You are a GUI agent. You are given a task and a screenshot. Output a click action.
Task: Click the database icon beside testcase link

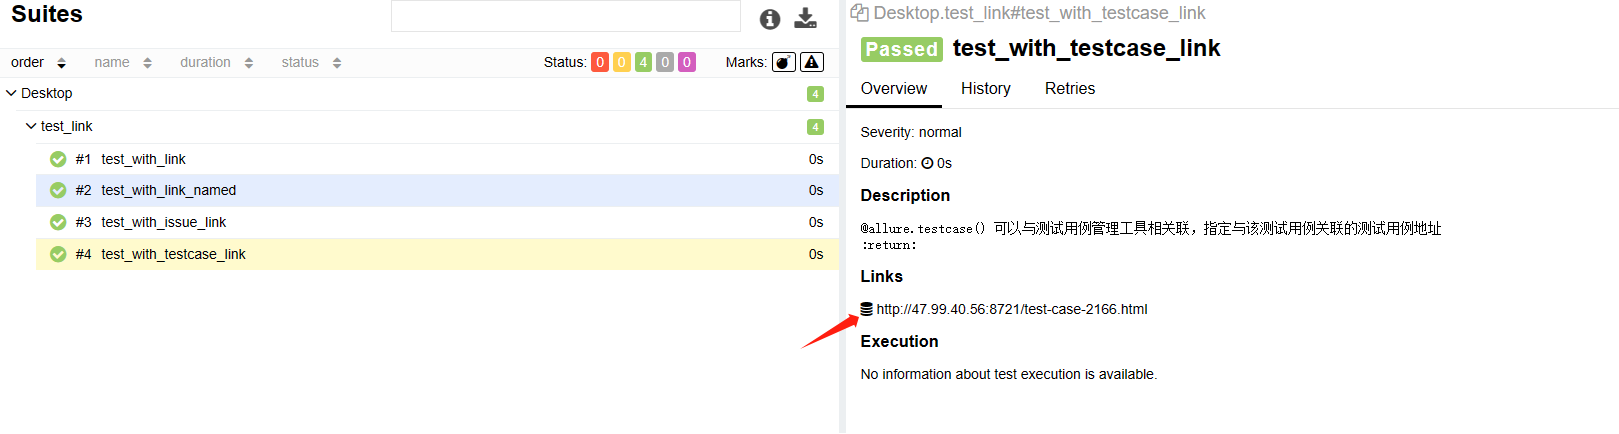(866, 309)
